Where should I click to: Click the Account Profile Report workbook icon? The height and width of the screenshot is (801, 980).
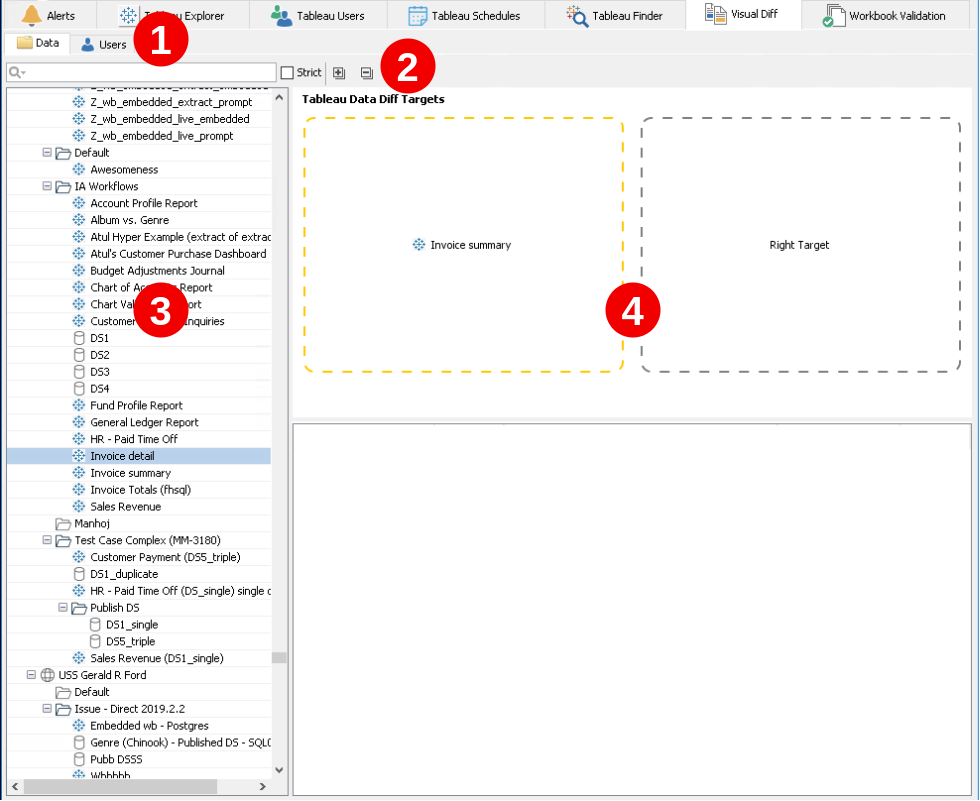click(x=79, y=203)
